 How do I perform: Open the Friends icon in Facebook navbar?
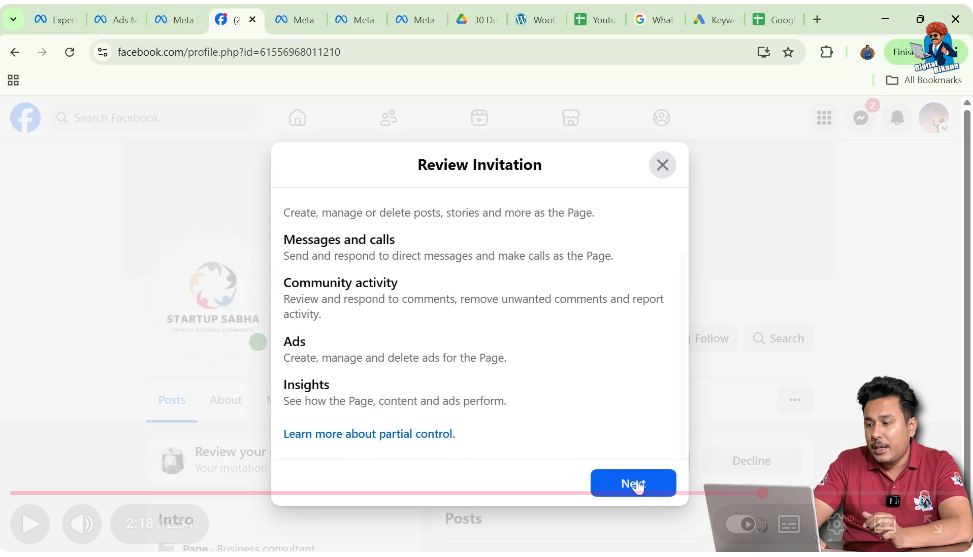pyautogui.click(x=388, y=118)
